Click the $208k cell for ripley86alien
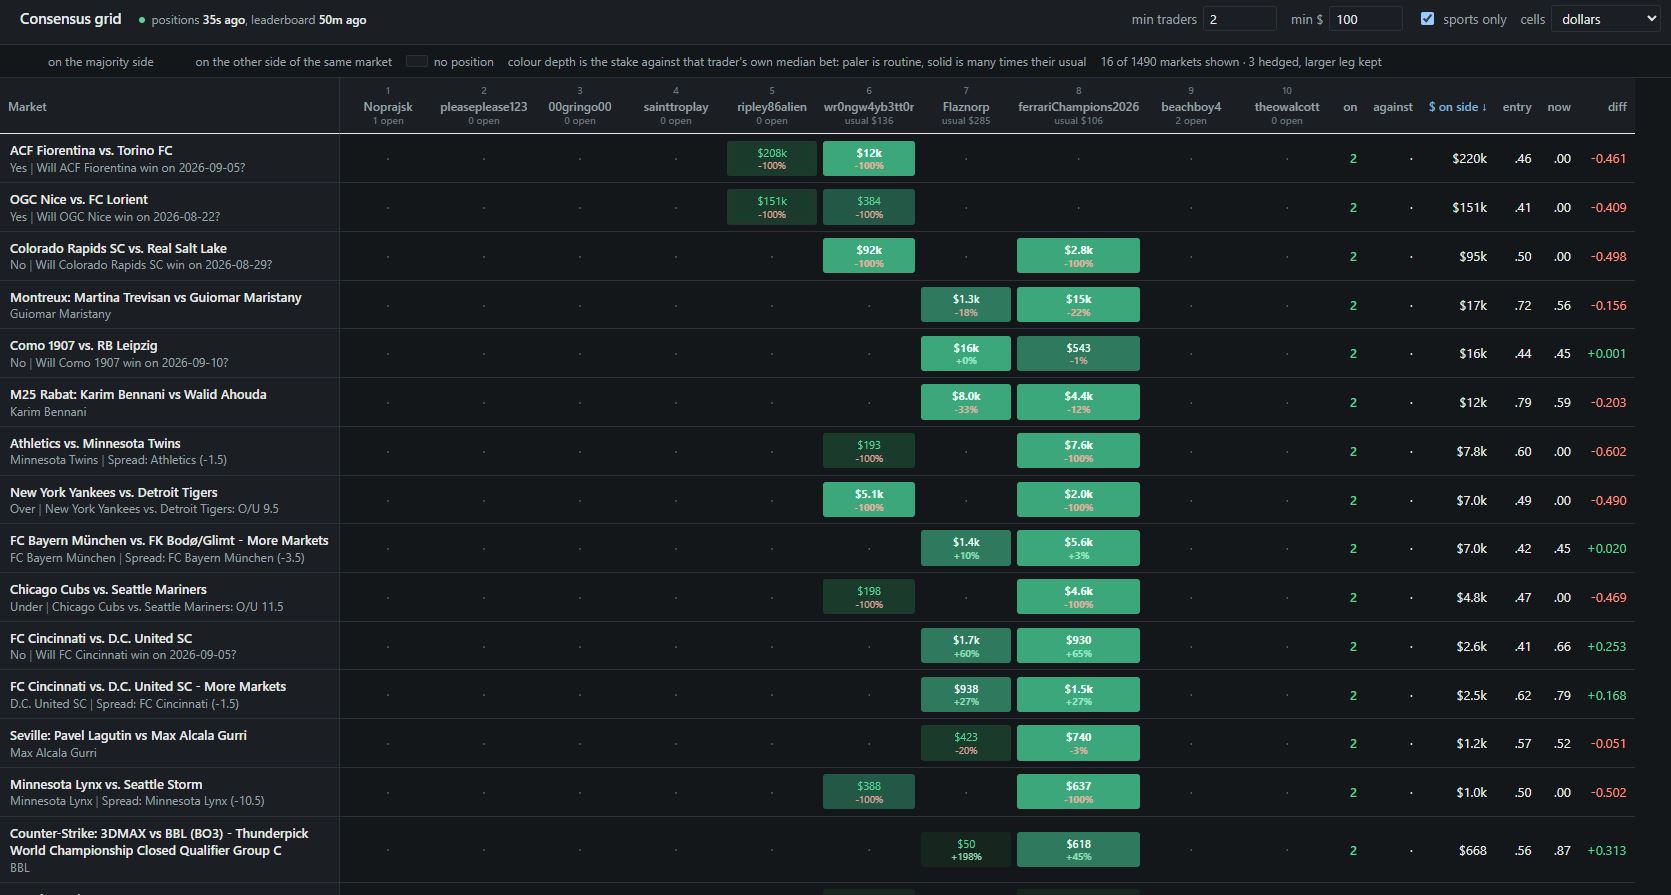 click(x=772, y=159)
